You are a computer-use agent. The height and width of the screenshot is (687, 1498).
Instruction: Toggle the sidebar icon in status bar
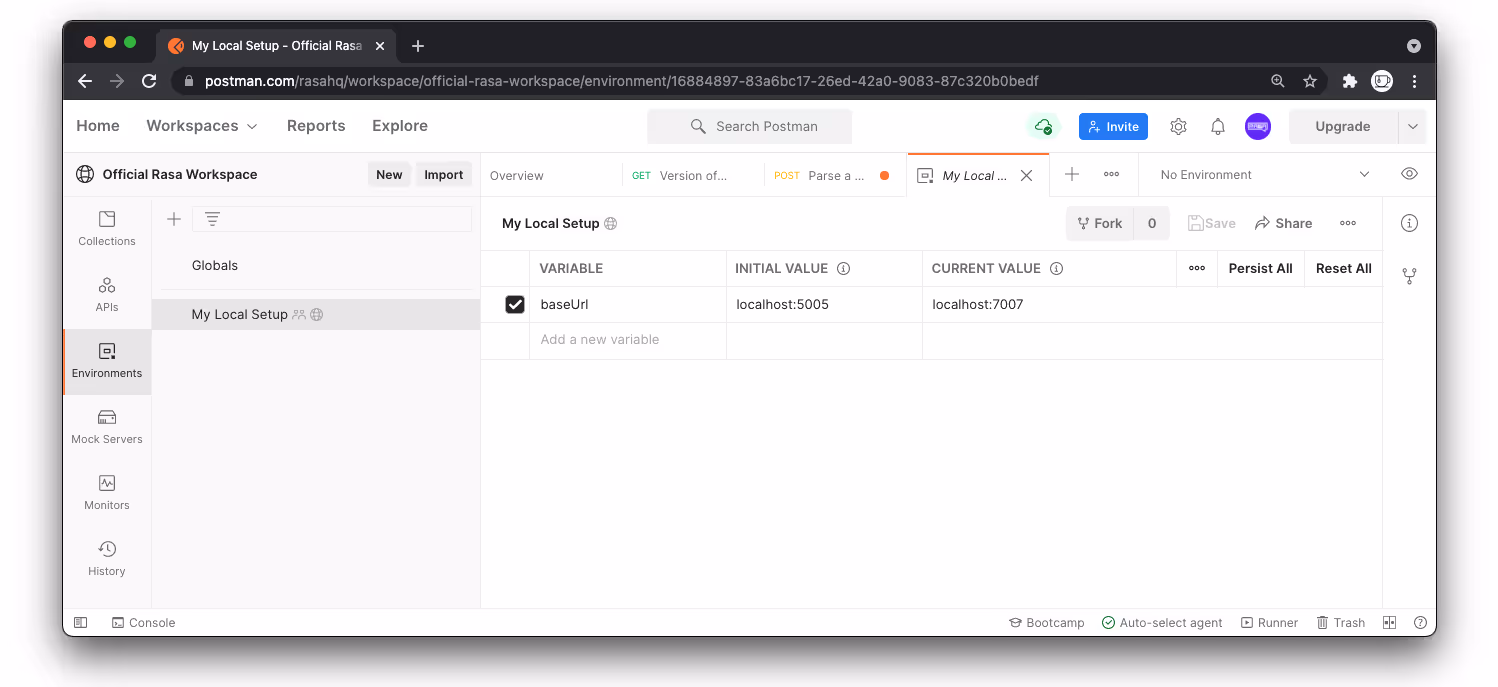point(81,622)
